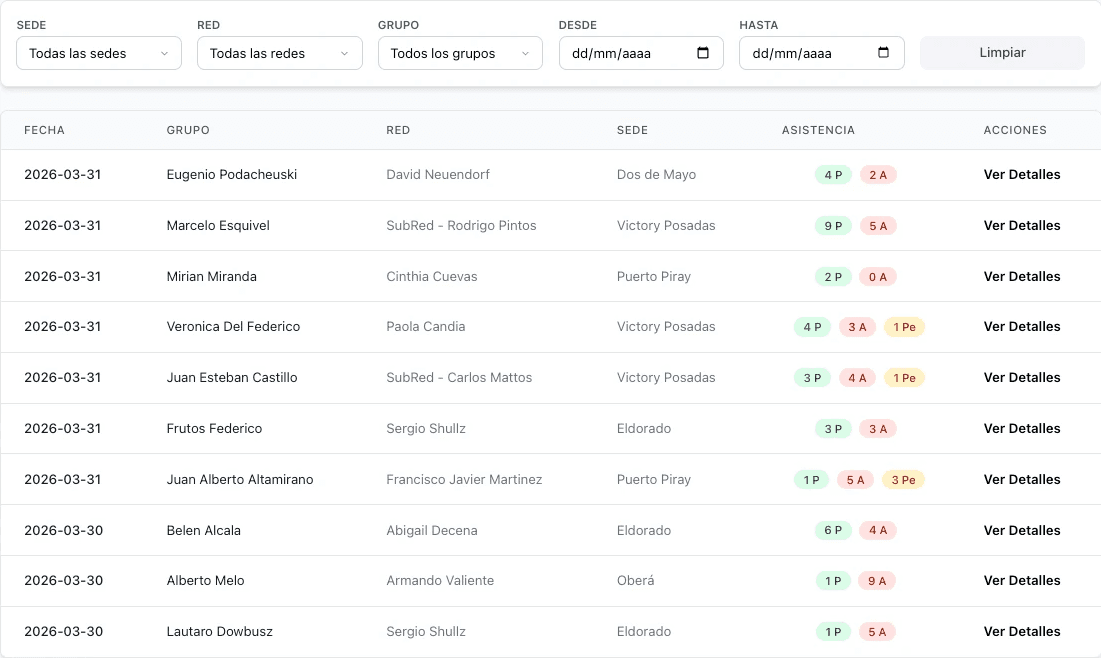Click the "3 Pe" badge in Juan Alberto Altamirano's row
The width and height of the screenshot is (1101, 658).
pos(903,479)
